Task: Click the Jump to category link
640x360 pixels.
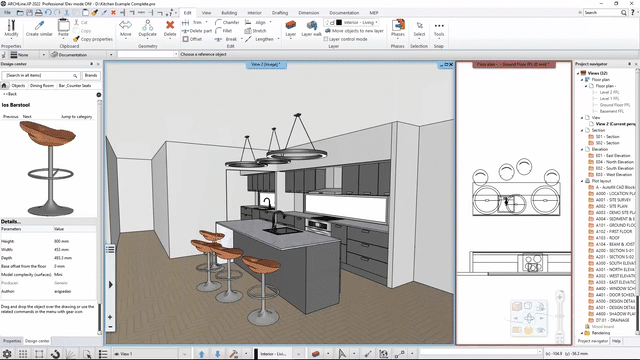Action: click(76, 117)
